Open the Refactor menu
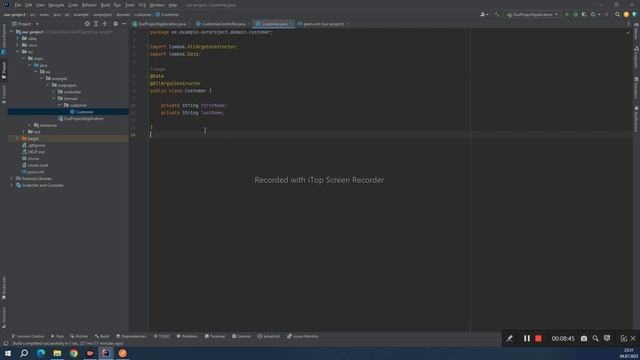 click(x=89, y=5)
